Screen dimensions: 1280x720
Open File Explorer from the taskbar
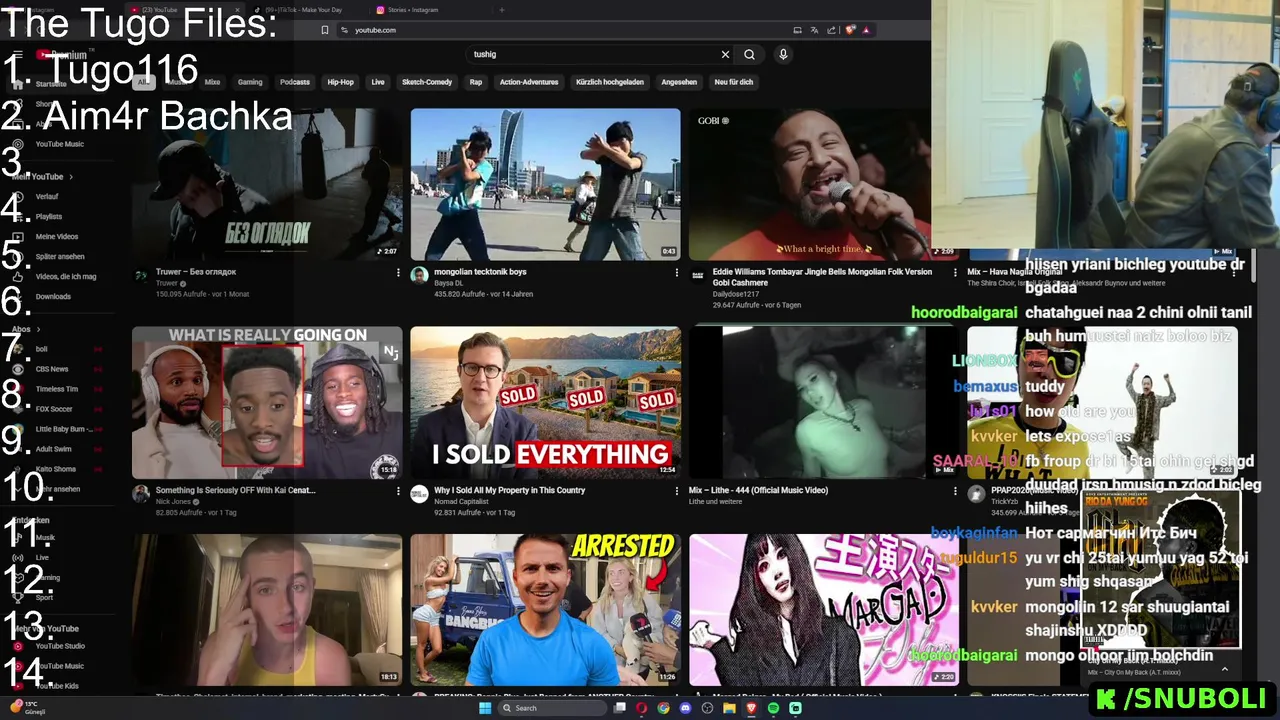pos(729,708)
